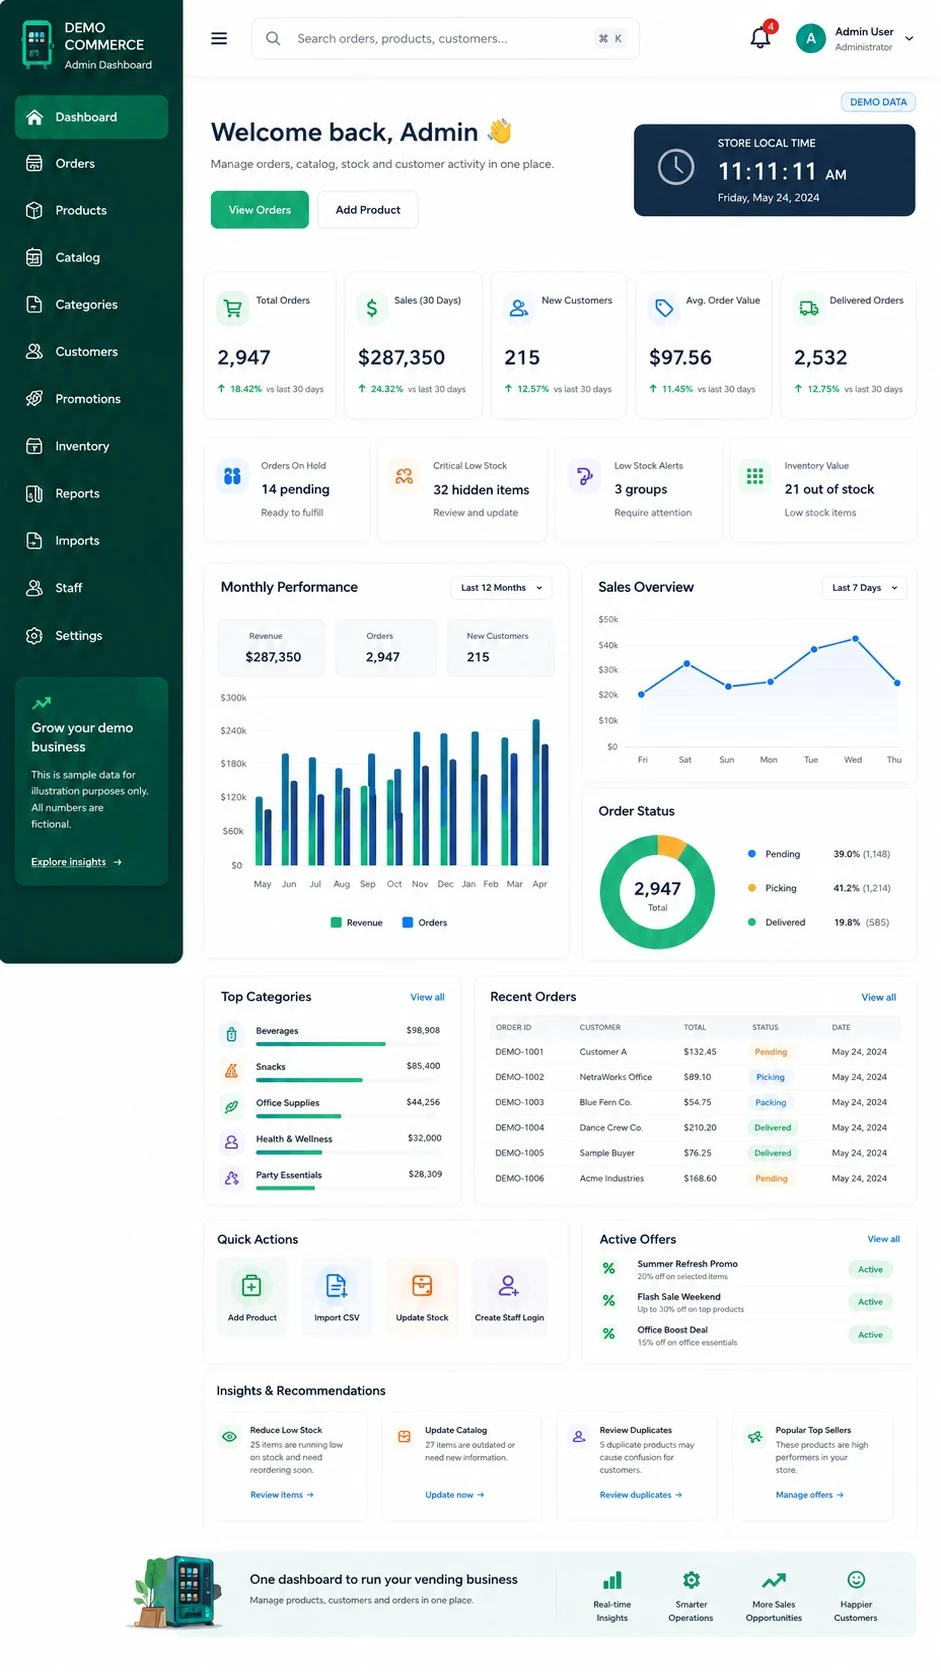941x1672 pixels.
Task: Click the Create Staff Login icon
Action: coord(508,1285)
